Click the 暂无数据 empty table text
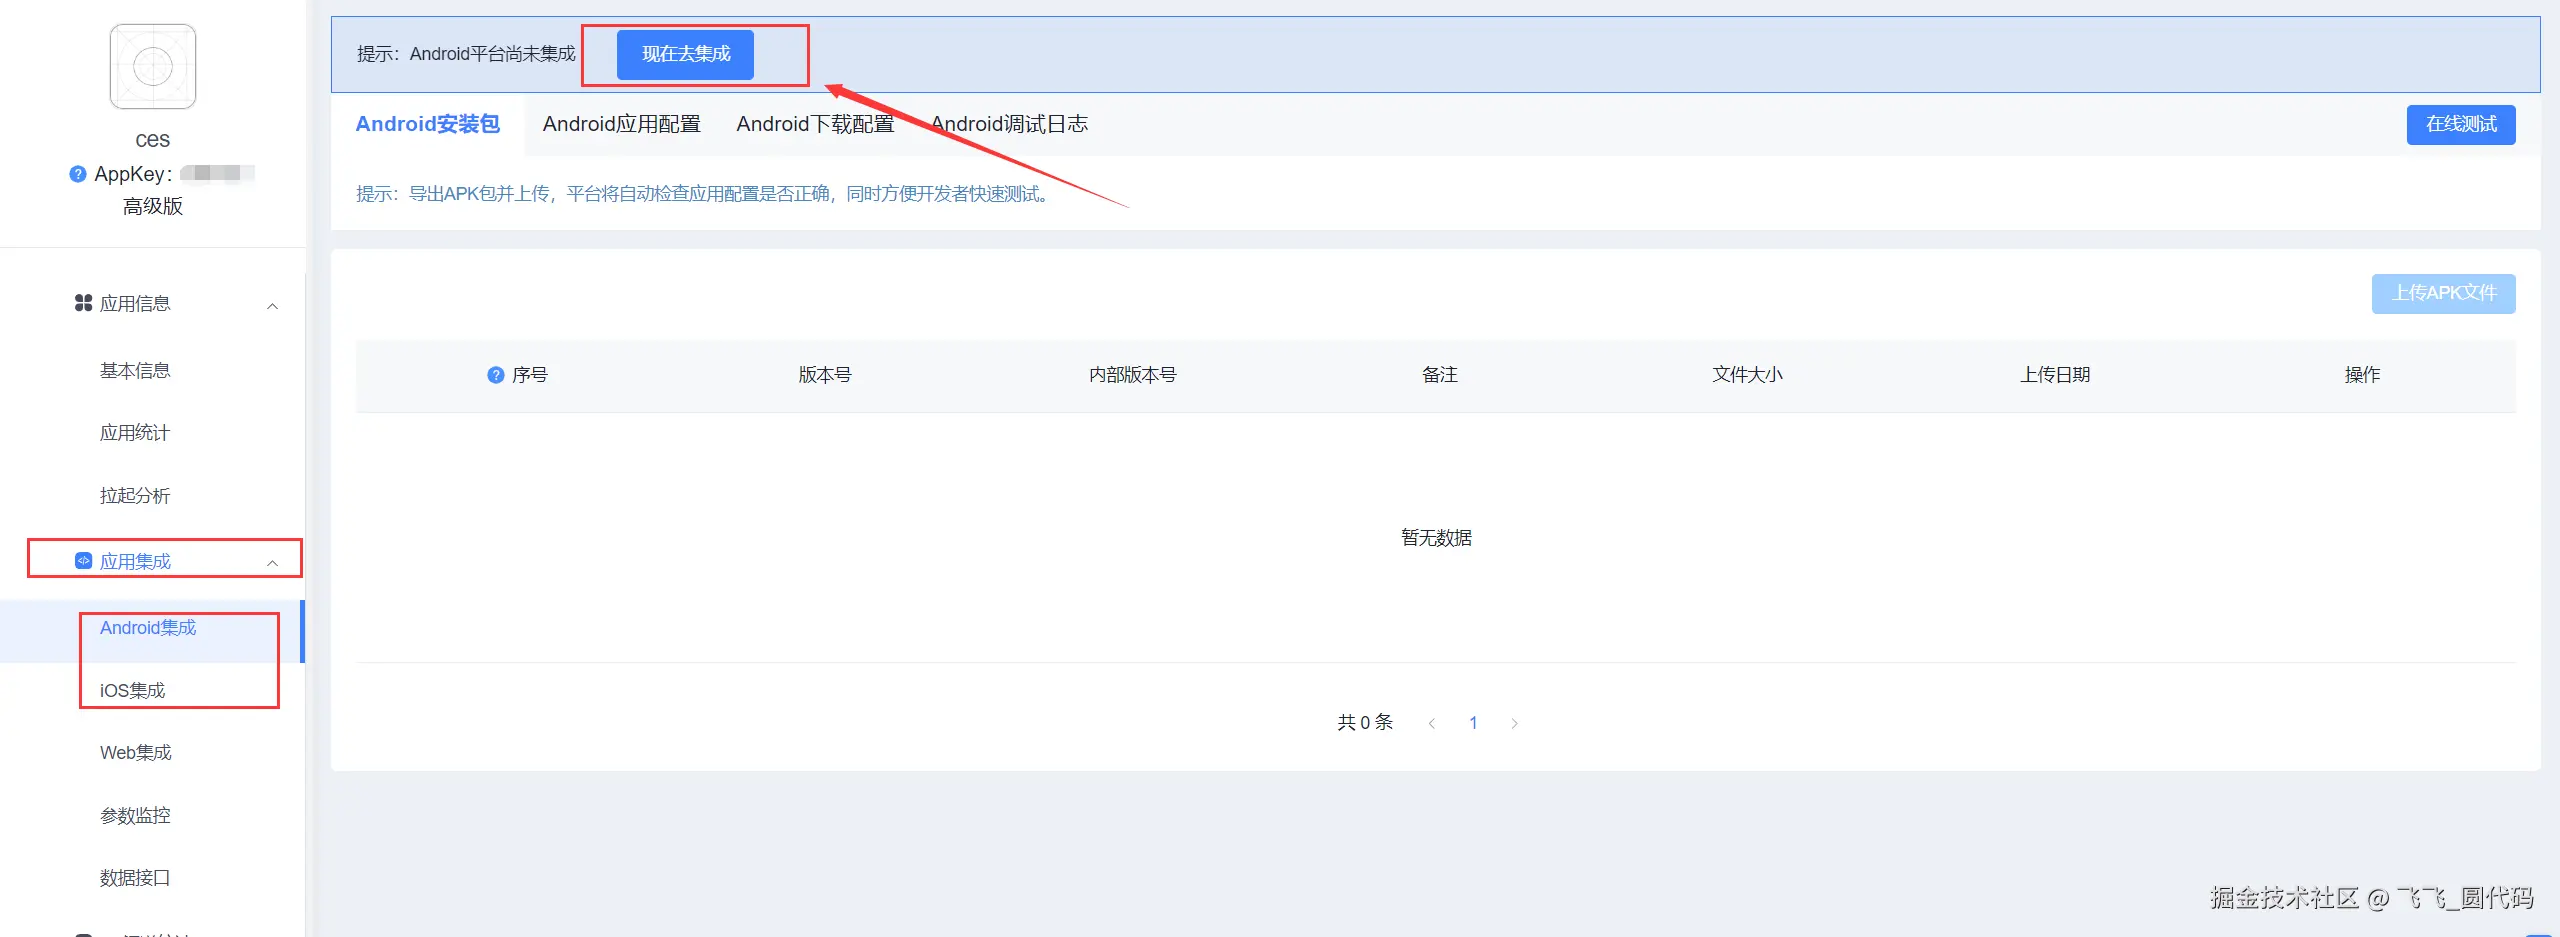The width and height of the screenshot is (2560, 937). click(1436, 538)
